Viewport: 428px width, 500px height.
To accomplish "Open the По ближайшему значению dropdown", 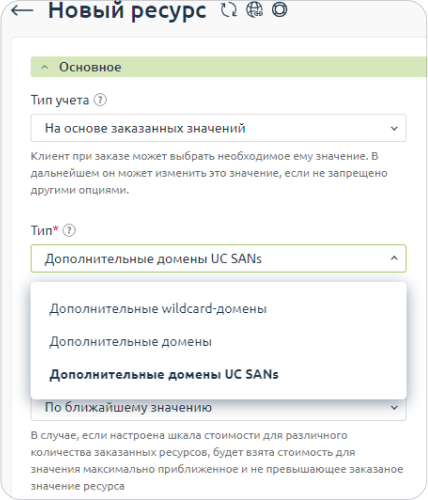I will pyautogui.click(x=218, y=409).
